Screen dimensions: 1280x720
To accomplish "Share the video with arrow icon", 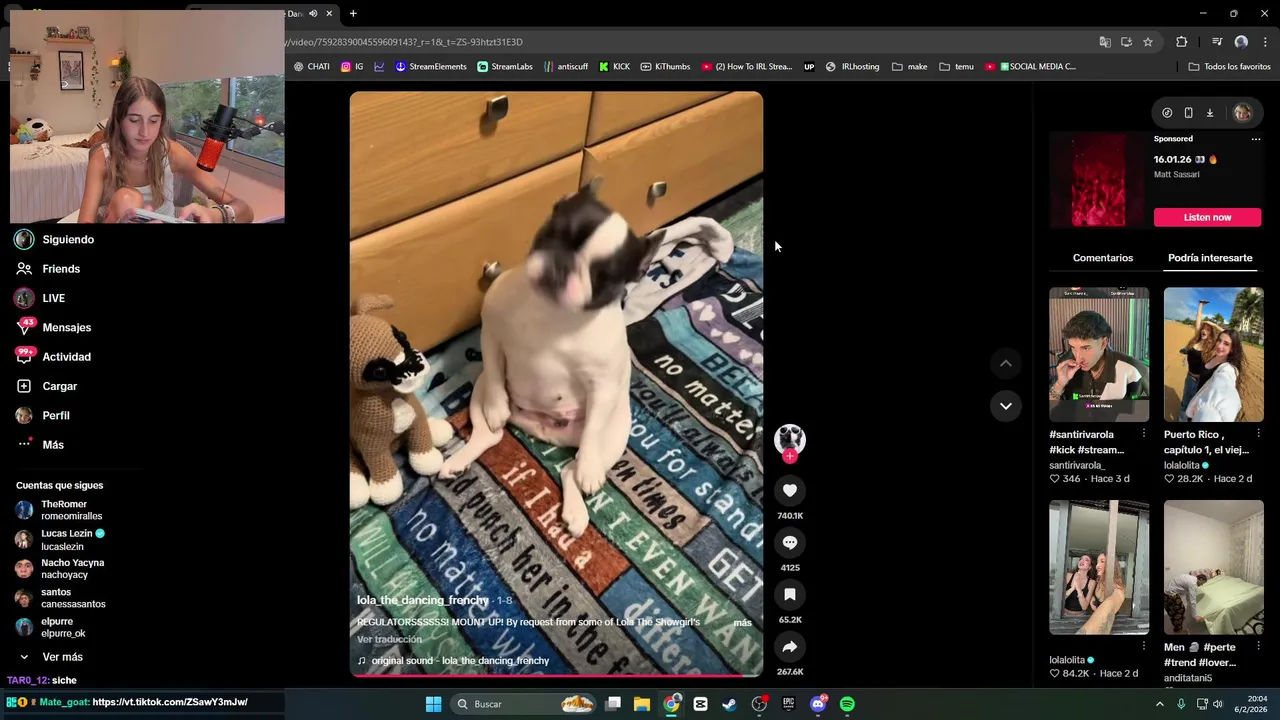I will click(x=789, y=646).
